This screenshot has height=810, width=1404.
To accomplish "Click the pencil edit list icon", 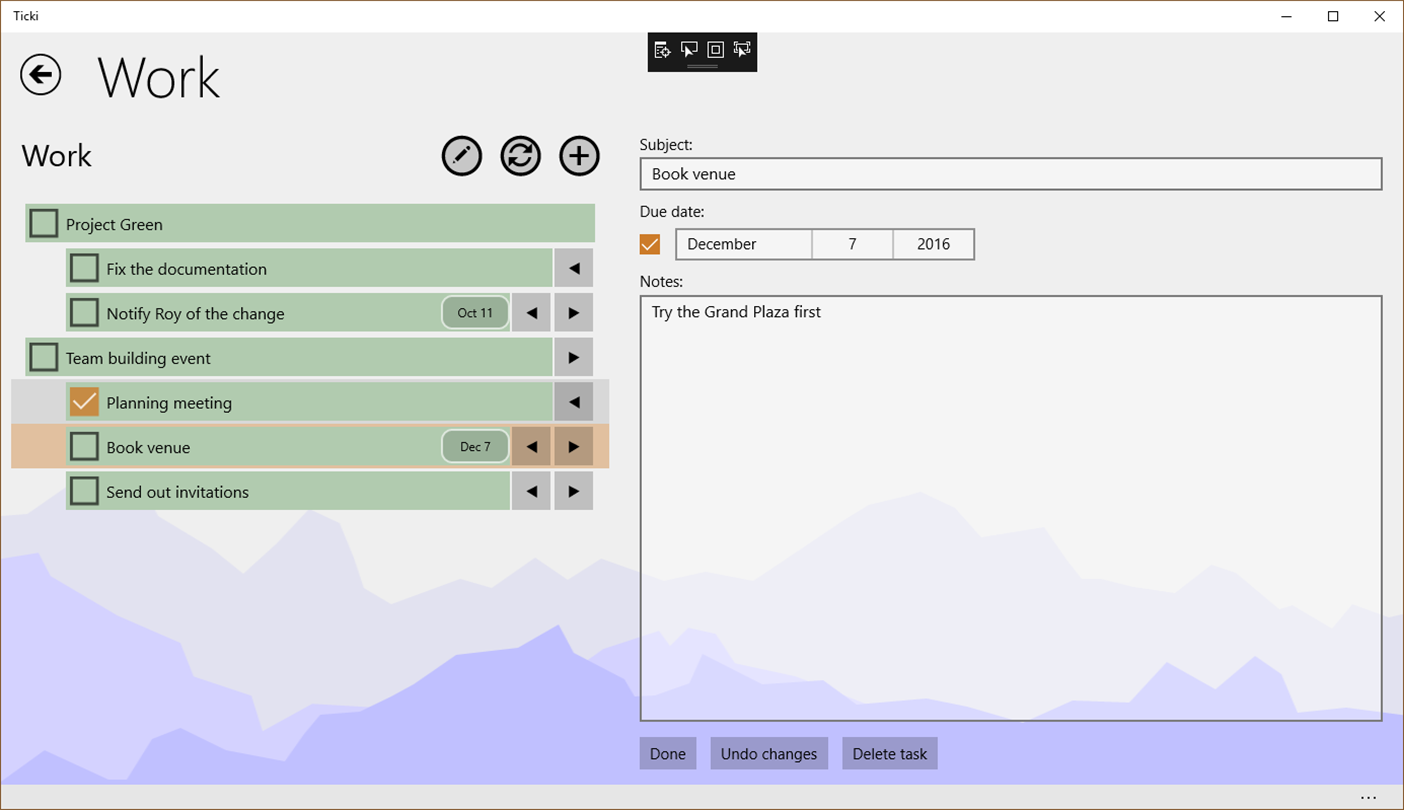I will click(x=462, y=156).
